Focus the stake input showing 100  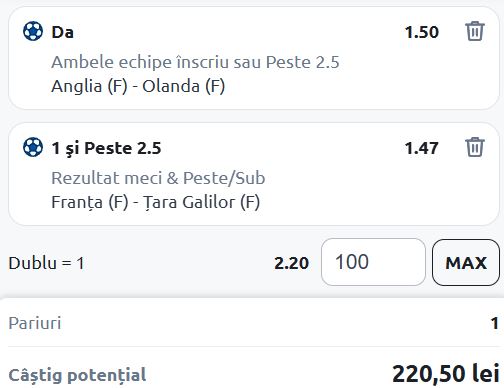tap(373, 262)
